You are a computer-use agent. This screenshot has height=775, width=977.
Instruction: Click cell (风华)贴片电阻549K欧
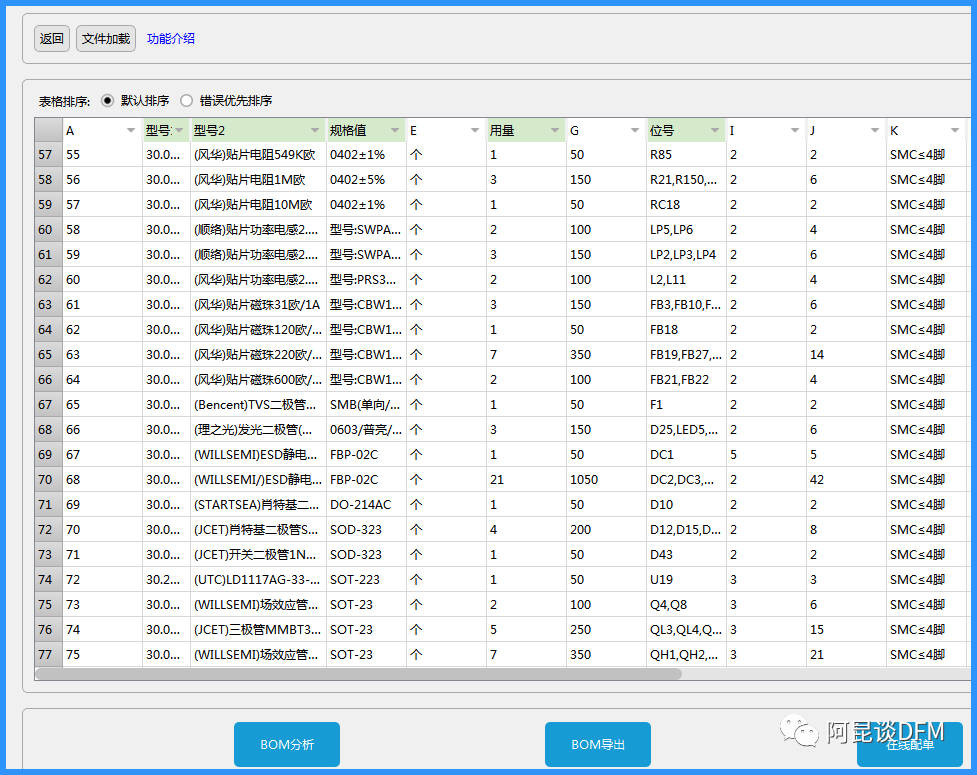(258, 155)
